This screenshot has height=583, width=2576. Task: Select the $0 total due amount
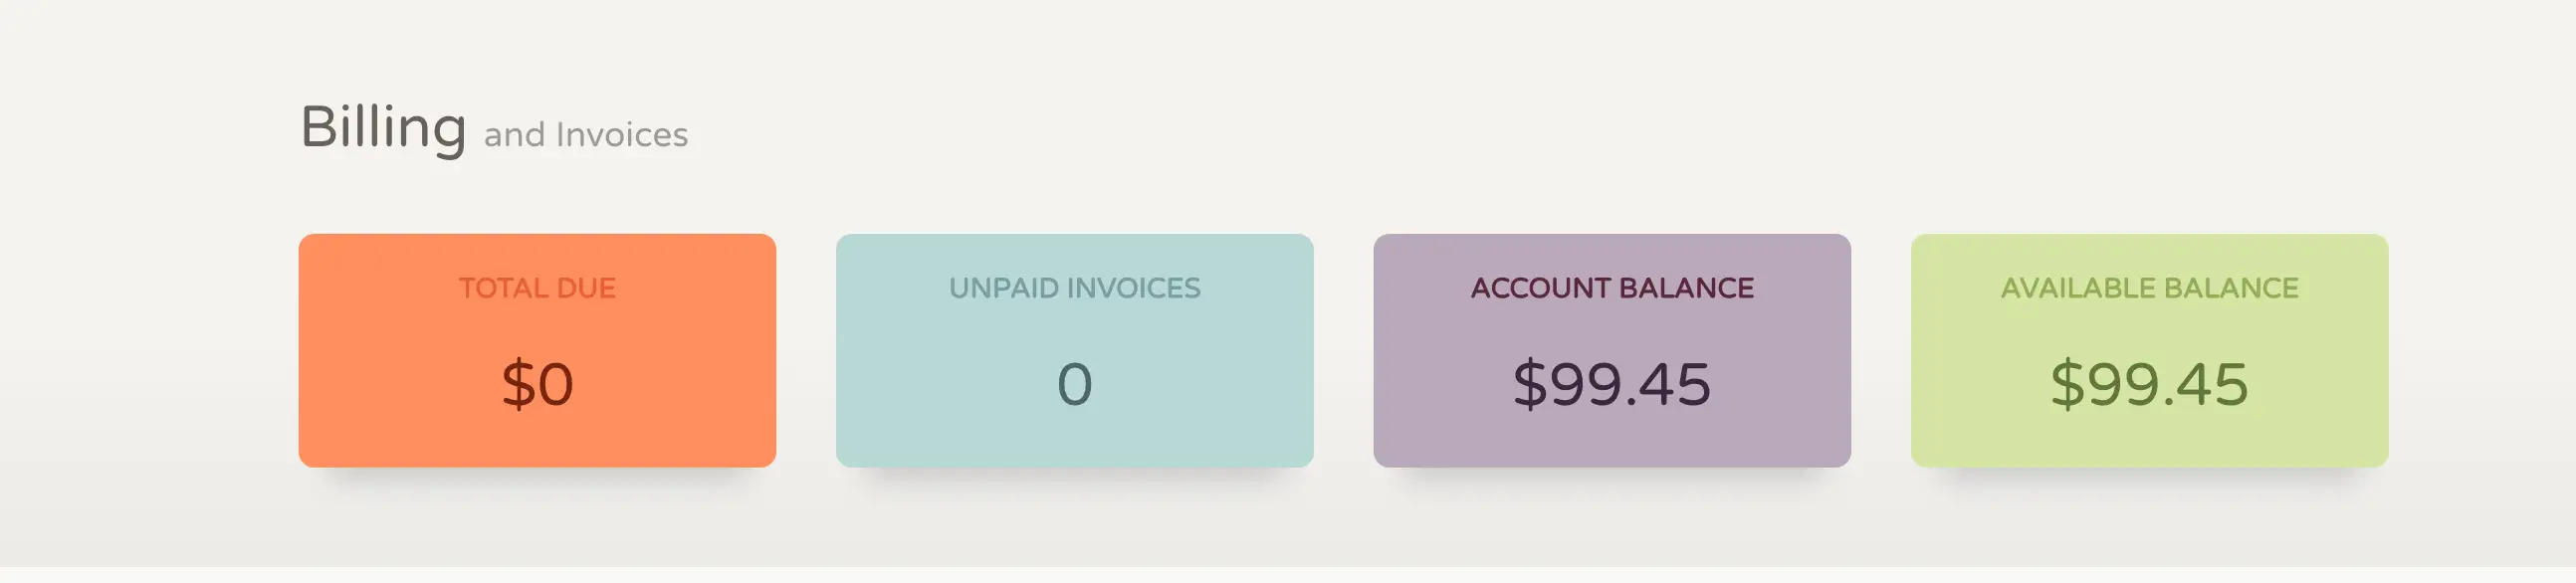point(537,384)
